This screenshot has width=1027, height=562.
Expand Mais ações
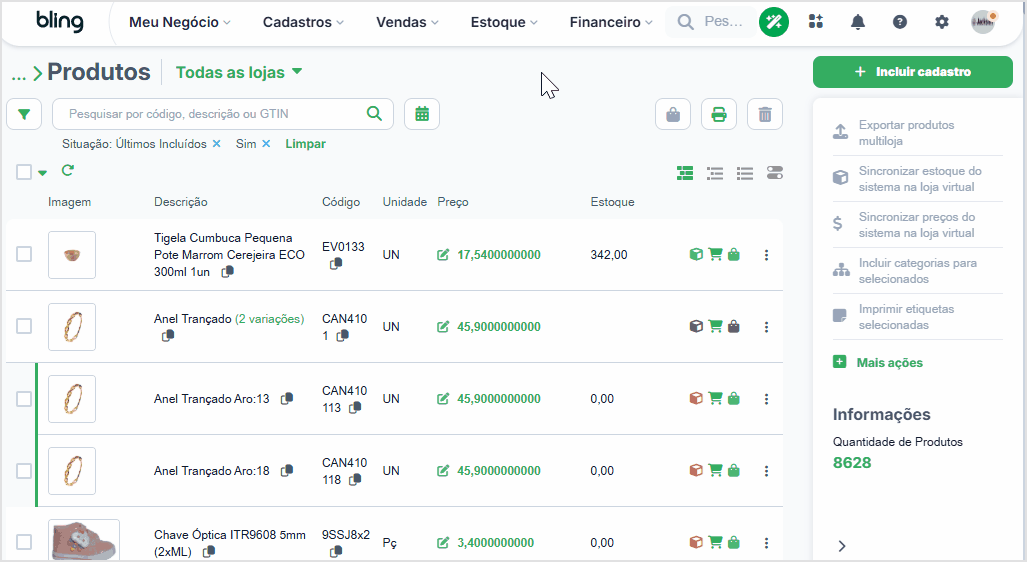coord(878,362)
